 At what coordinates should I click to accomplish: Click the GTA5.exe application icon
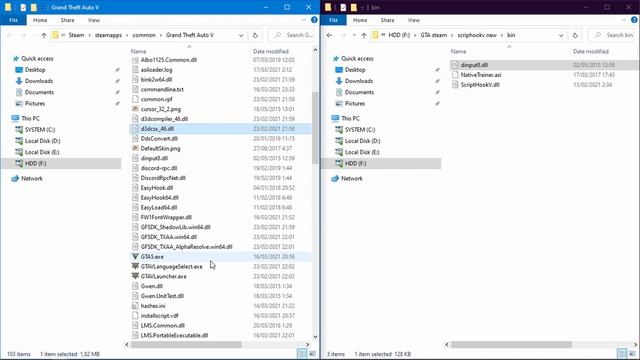[x=135, y=257]
